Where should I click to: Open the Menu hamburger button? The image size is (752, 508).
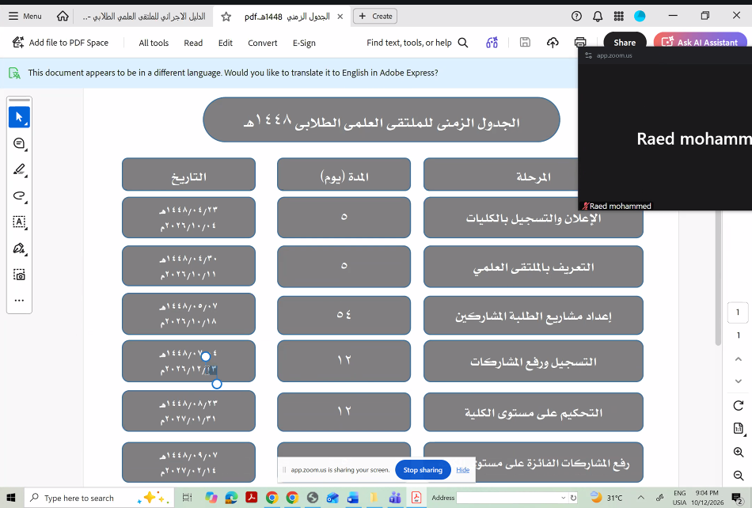point(25,16)
